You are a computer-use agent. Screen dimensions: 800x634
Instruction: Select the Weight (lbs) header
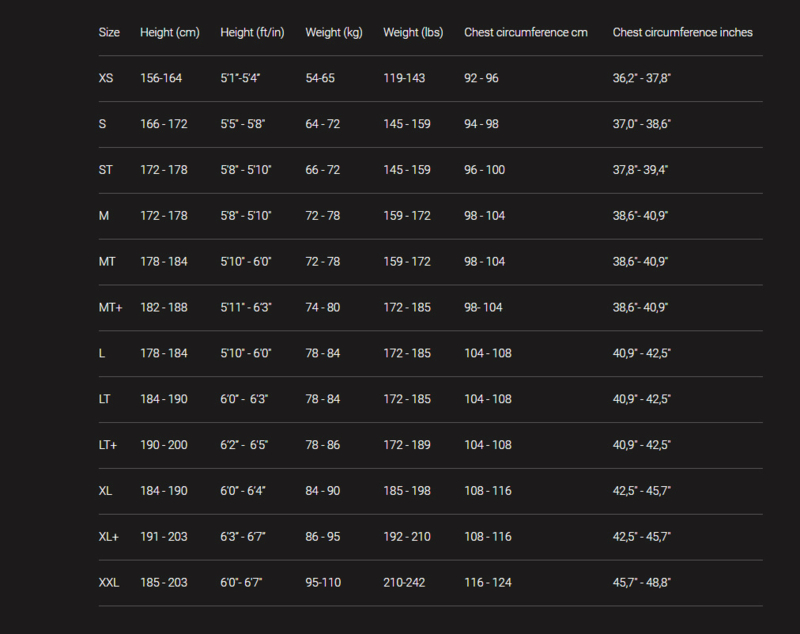click(413, 33)
